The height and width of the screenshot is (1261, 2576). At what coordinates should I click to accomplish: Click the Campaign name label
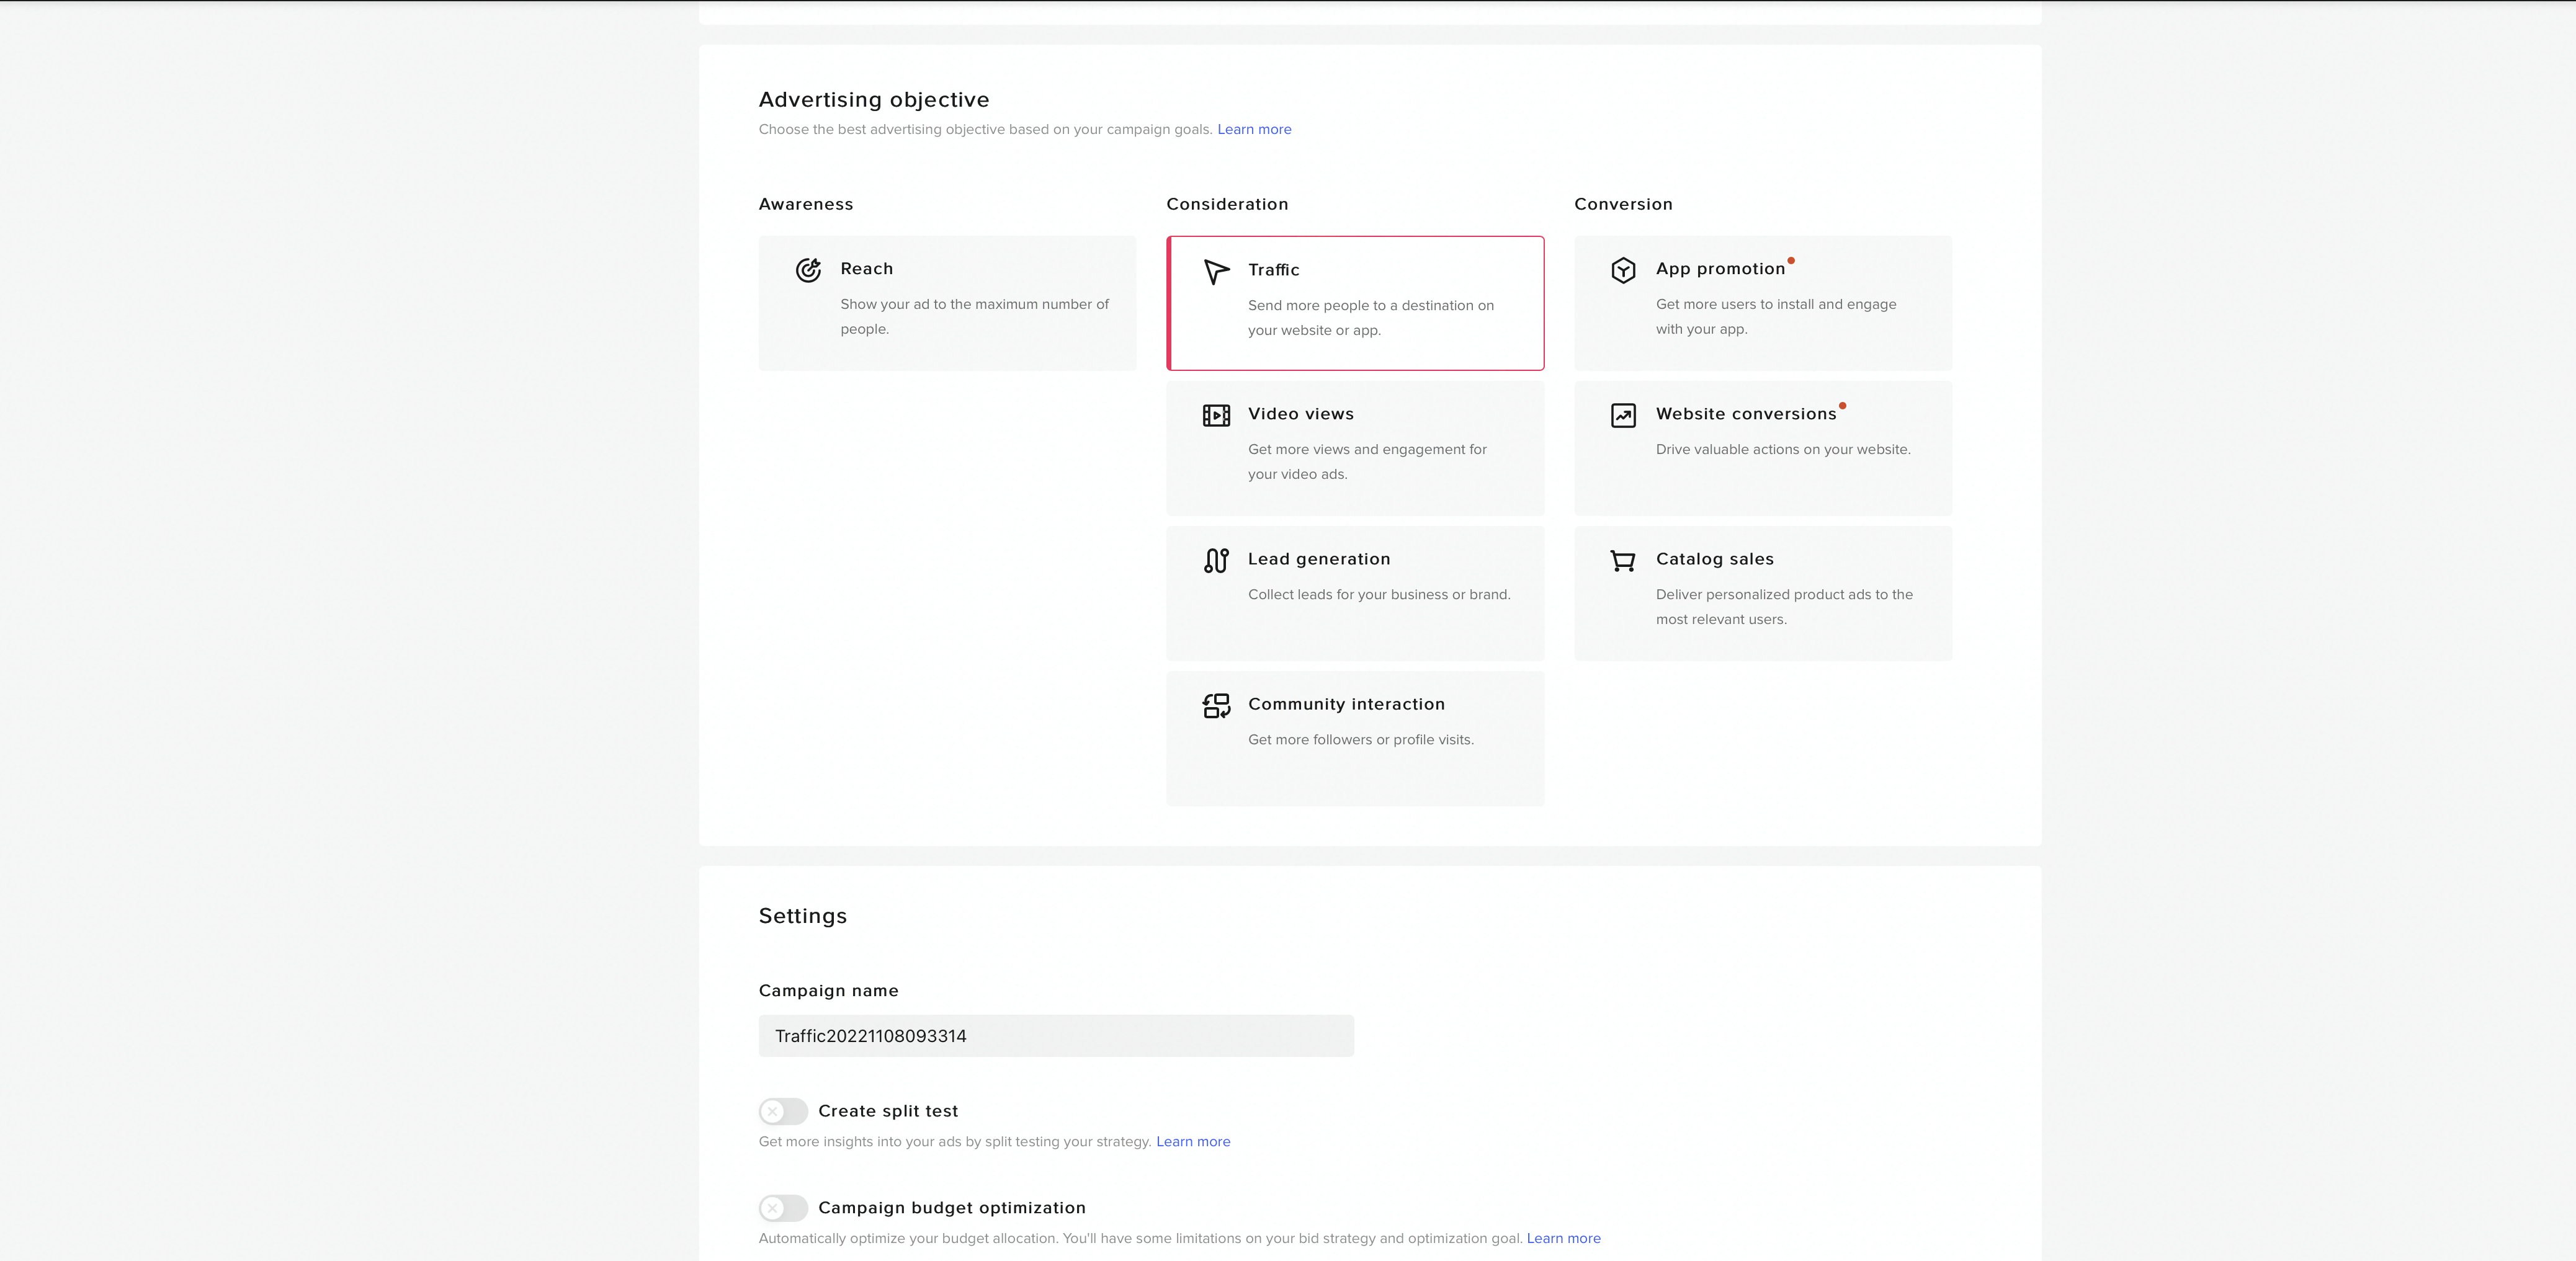(828, 991)
